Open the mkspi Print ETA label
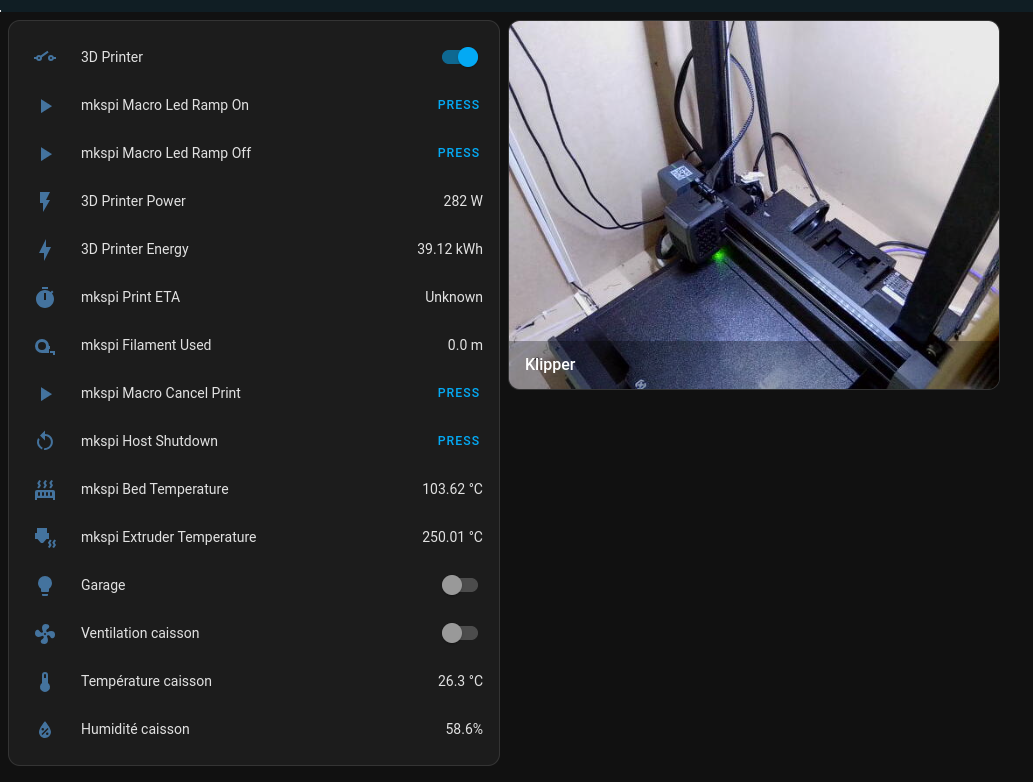Screen dimensions: 1033x782 pos(130,297)
